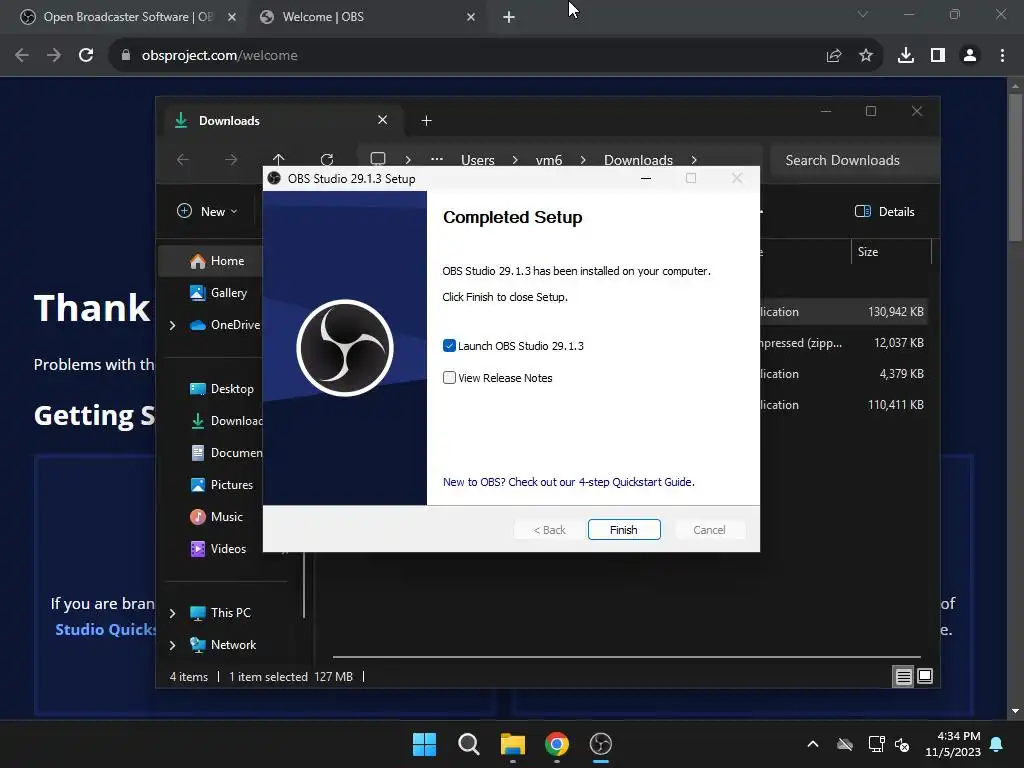Click Explorer back navigation arrow

click(x=183, y=160)
